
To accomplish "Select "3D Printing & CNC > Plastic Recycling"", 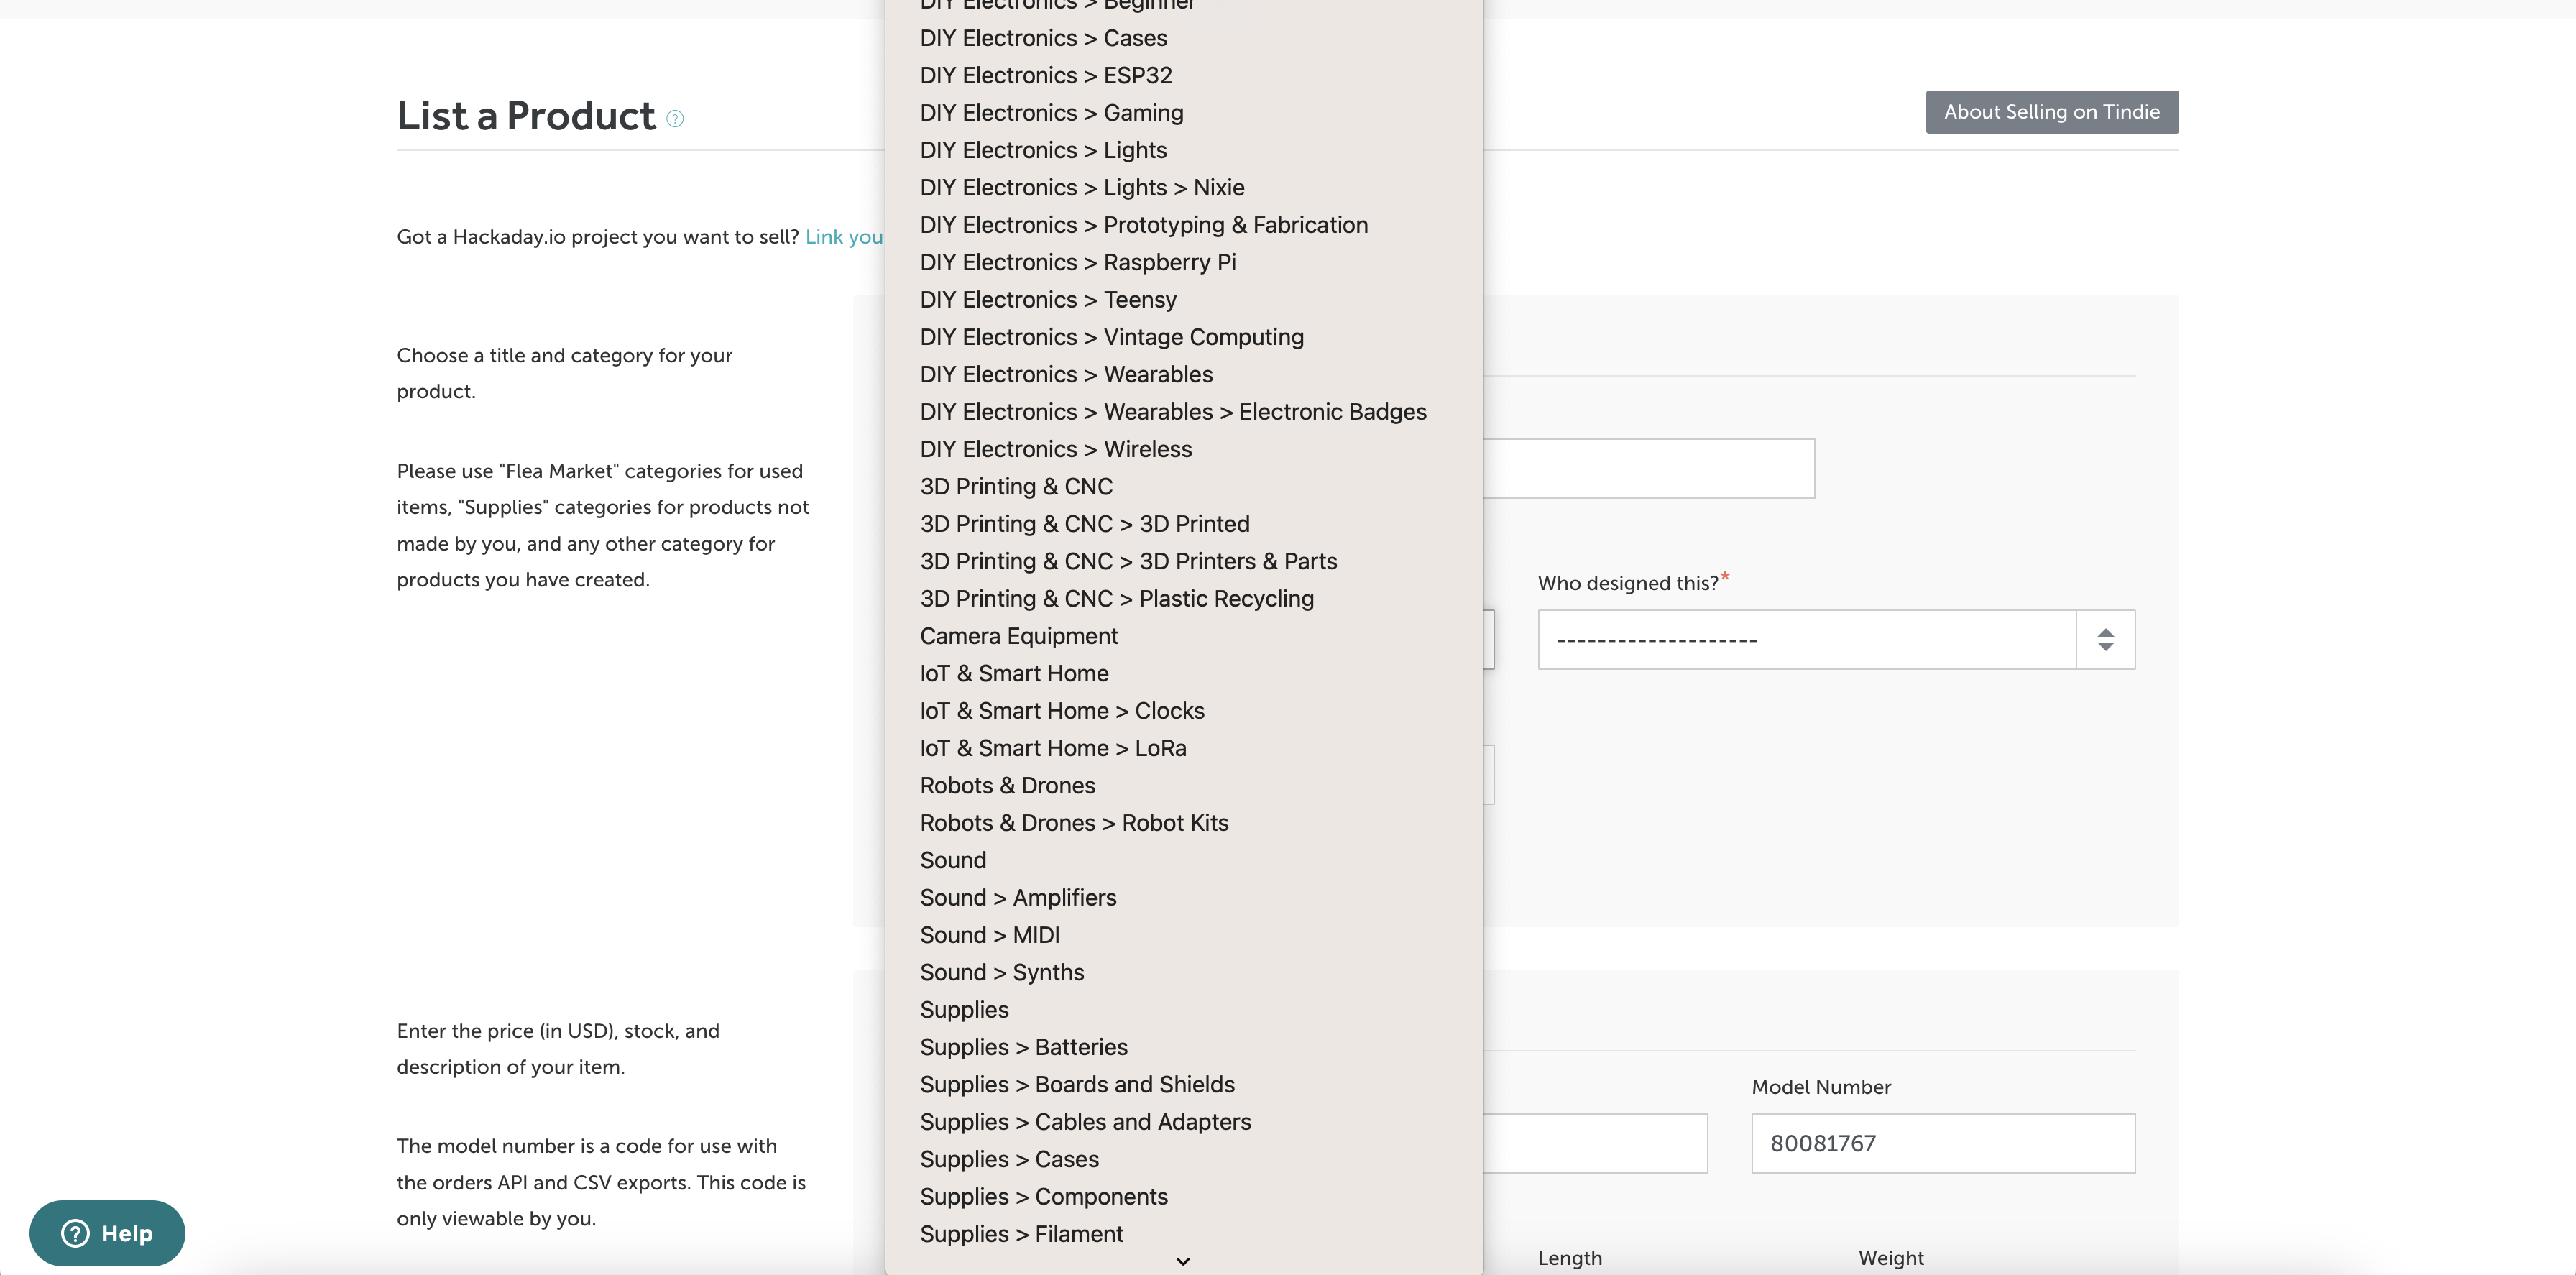I will click(1116, 598).
